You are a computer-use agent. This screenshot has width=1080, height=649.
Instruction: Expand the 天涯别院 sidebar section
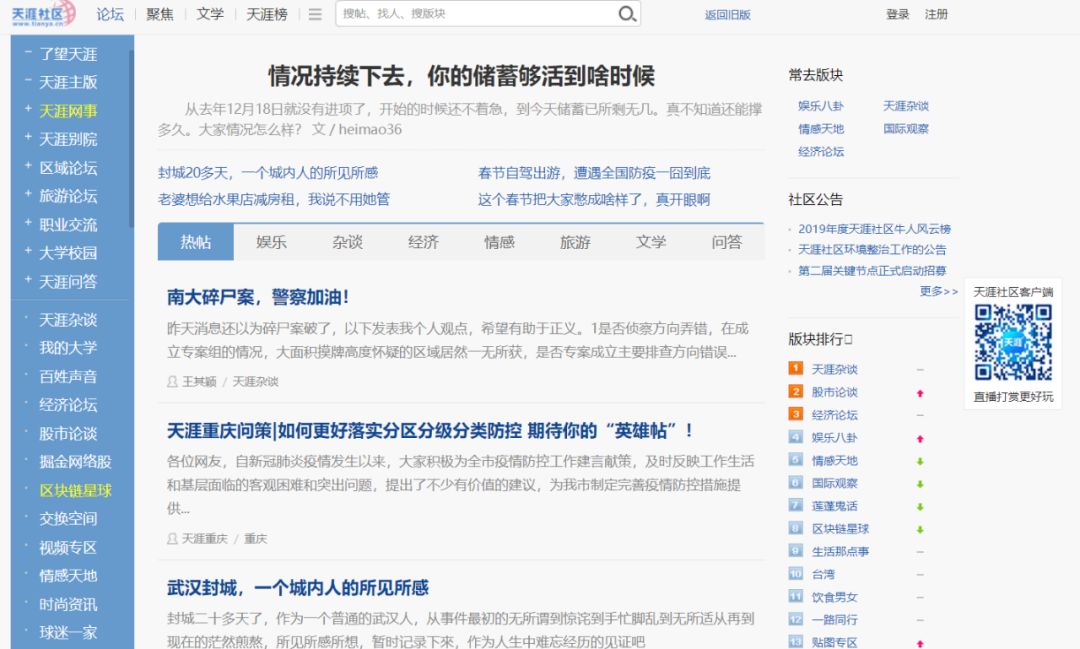point(28,136)
